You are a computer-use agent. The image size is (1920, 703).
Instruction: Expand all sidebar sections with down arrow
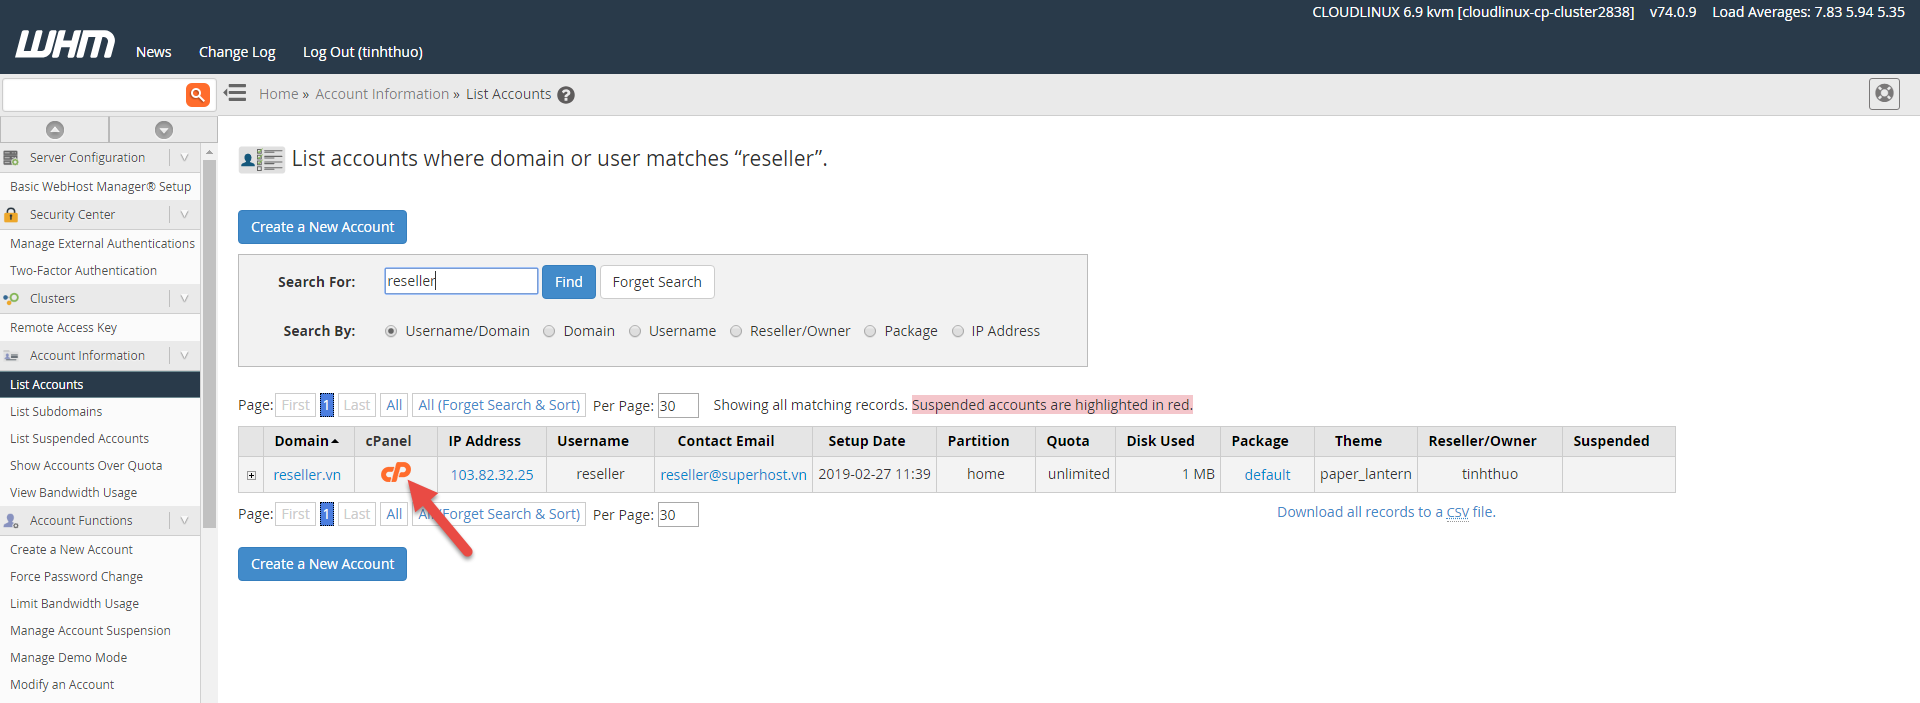(x=164, y=129)
